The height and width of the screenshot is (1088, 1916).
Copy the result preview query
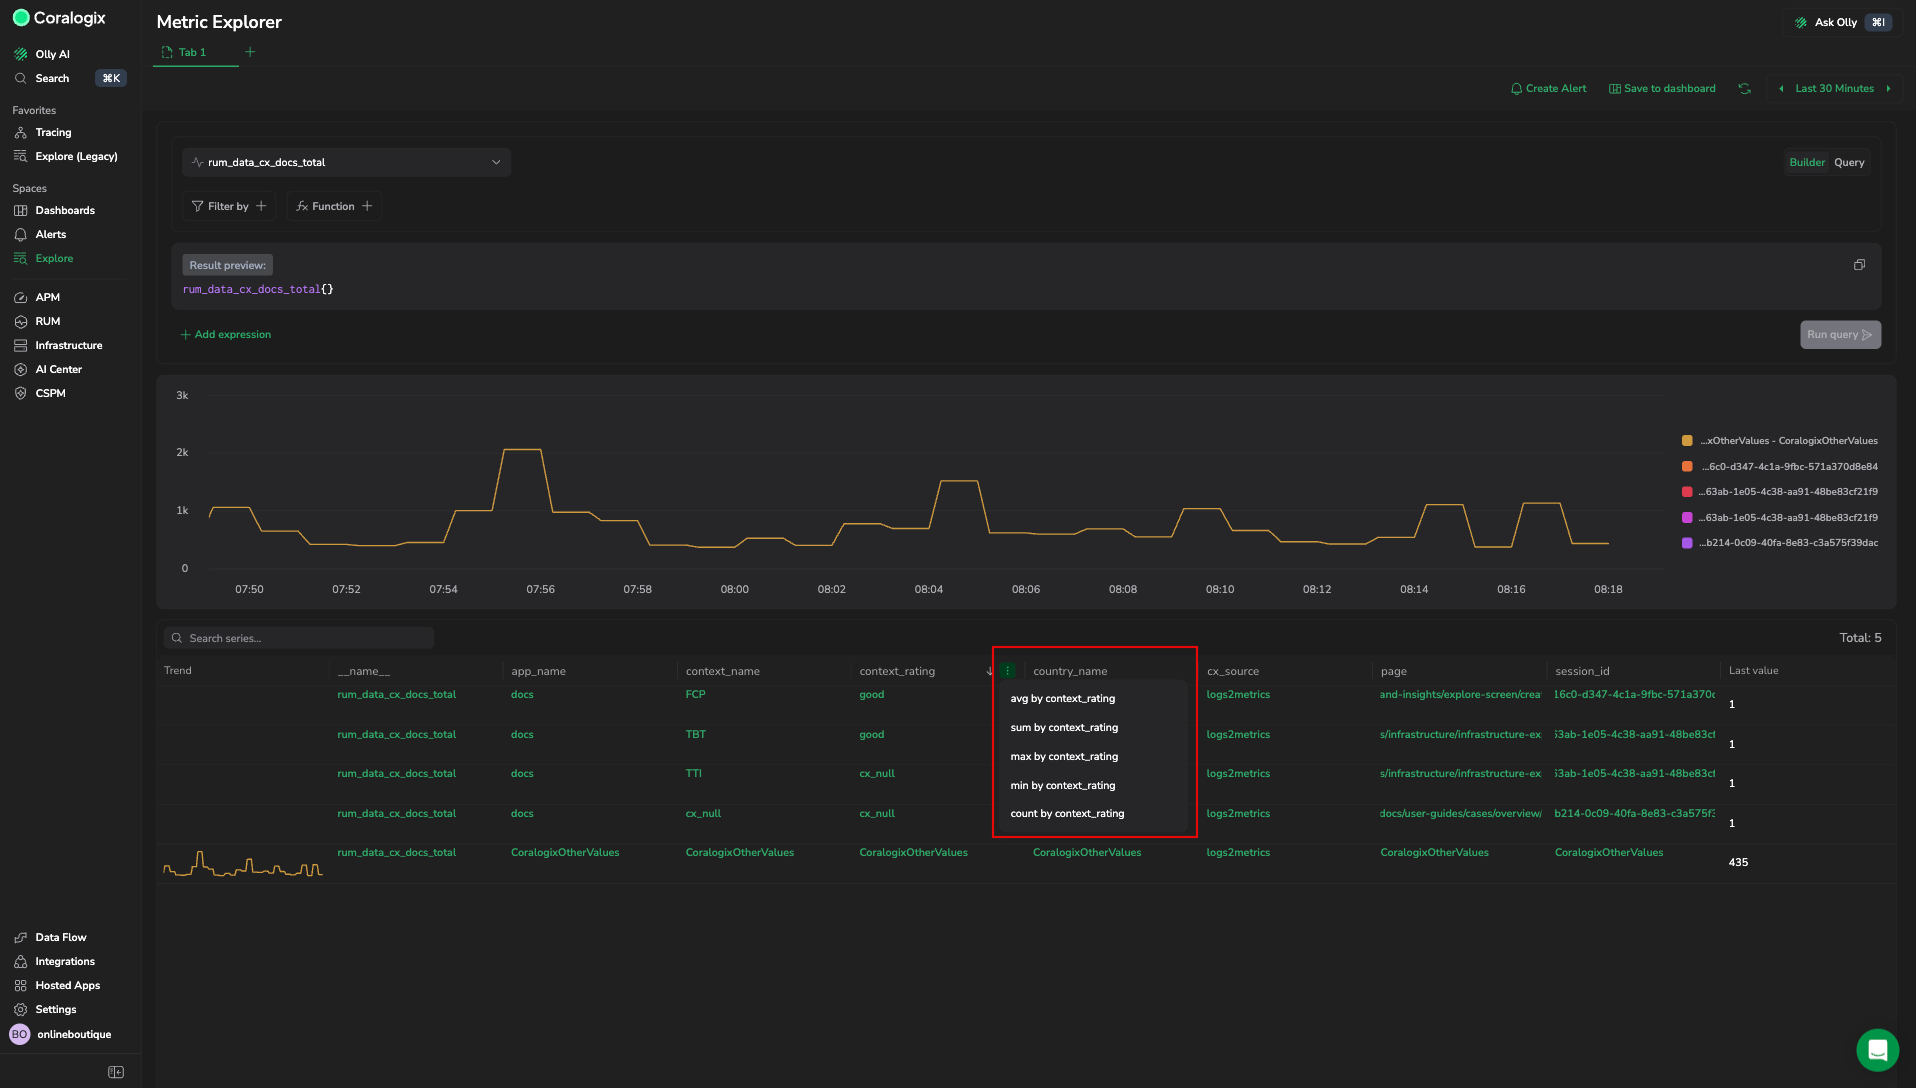(1859, 265)
